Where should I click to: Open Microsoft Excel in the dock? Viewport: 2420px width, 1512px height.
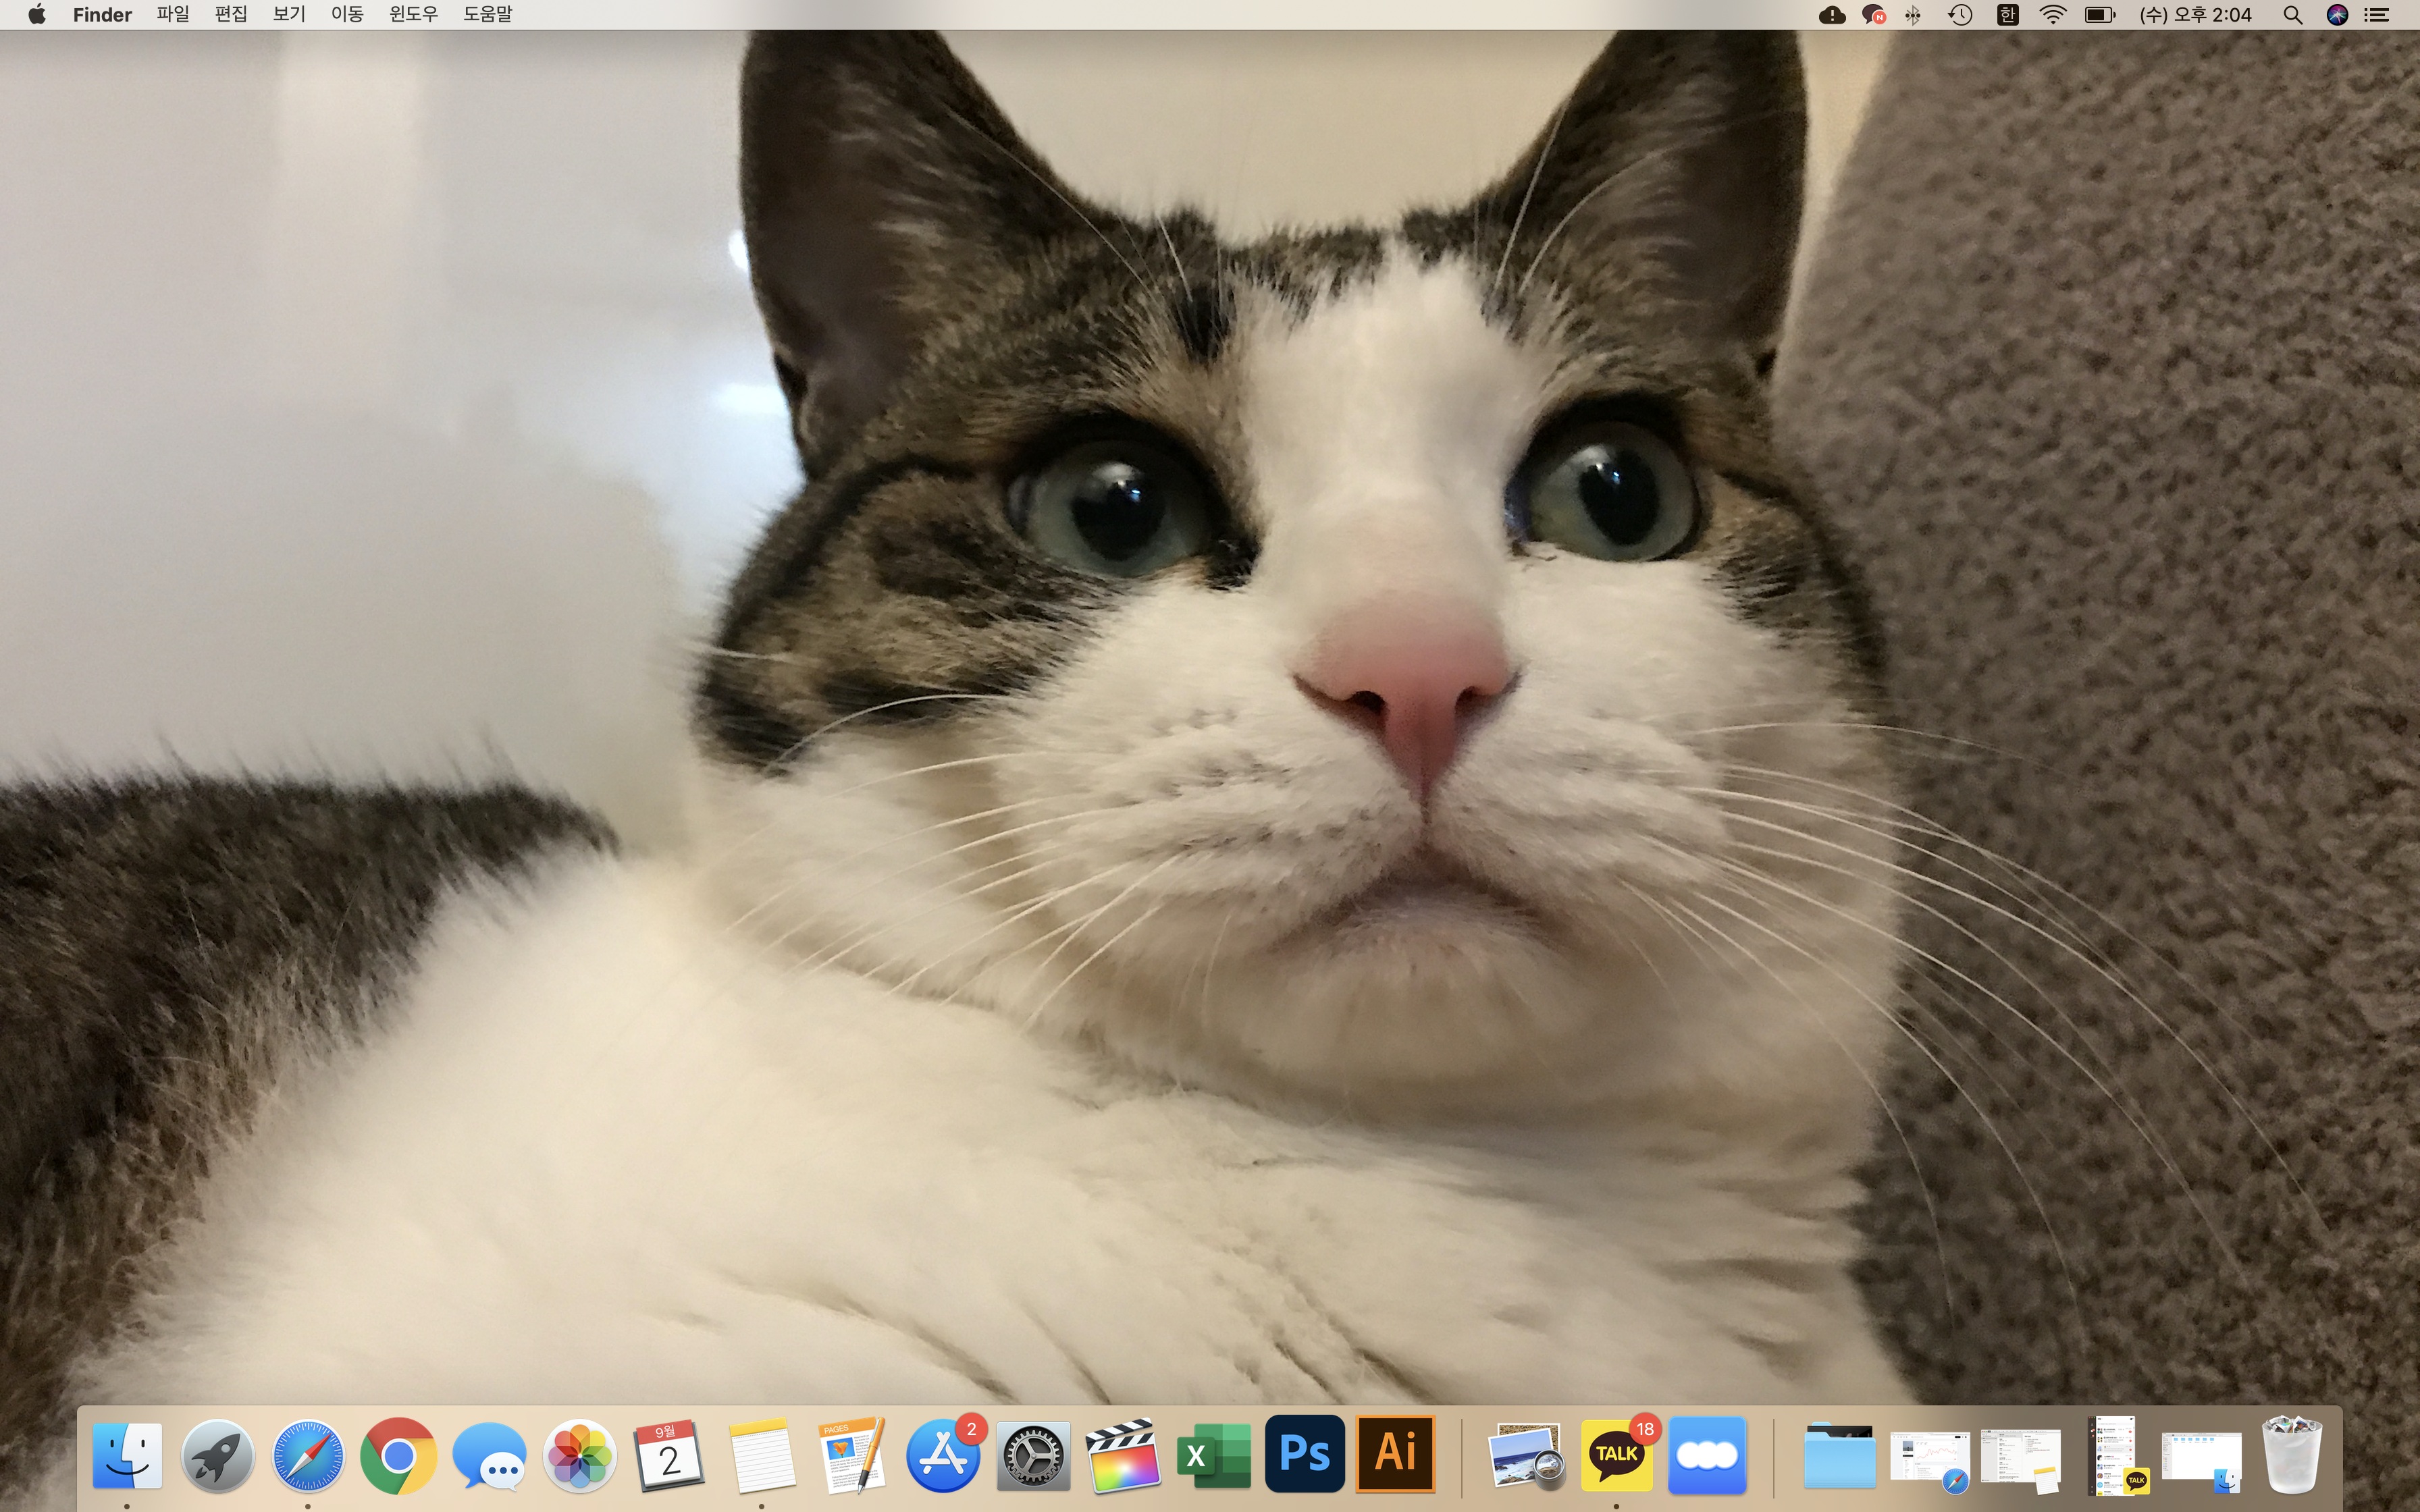point(1213,1456)
